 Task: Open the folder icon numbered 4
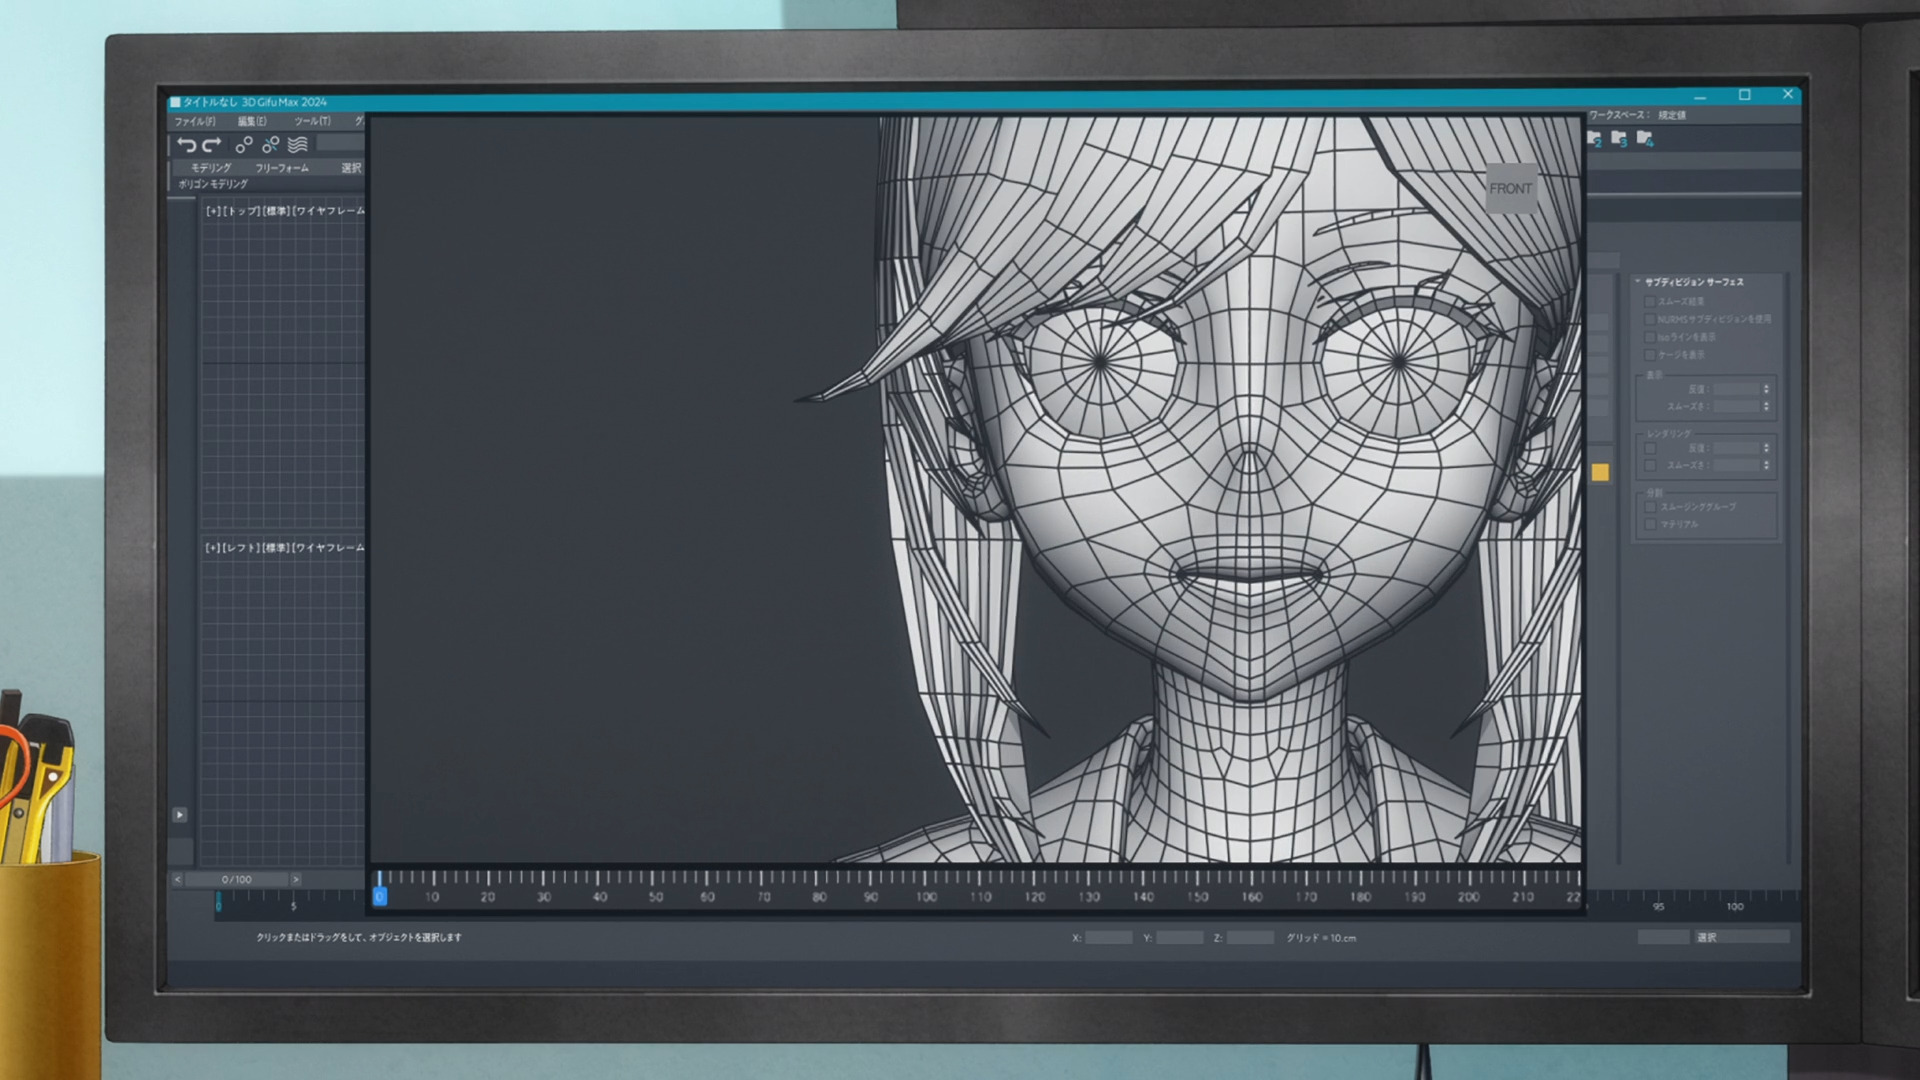1645,139
